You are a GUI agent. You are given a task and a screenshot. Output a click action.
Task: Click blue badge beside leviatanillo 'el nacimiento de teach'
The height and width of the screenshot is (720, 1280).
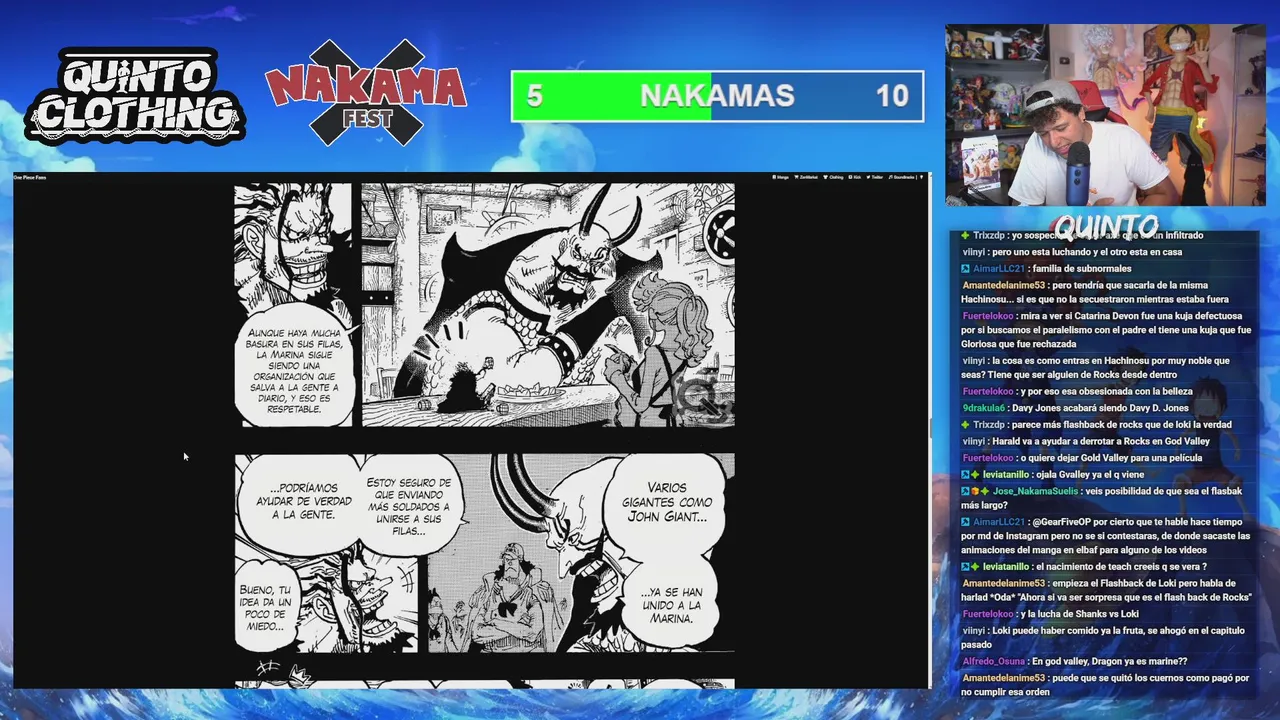point(966,566)
